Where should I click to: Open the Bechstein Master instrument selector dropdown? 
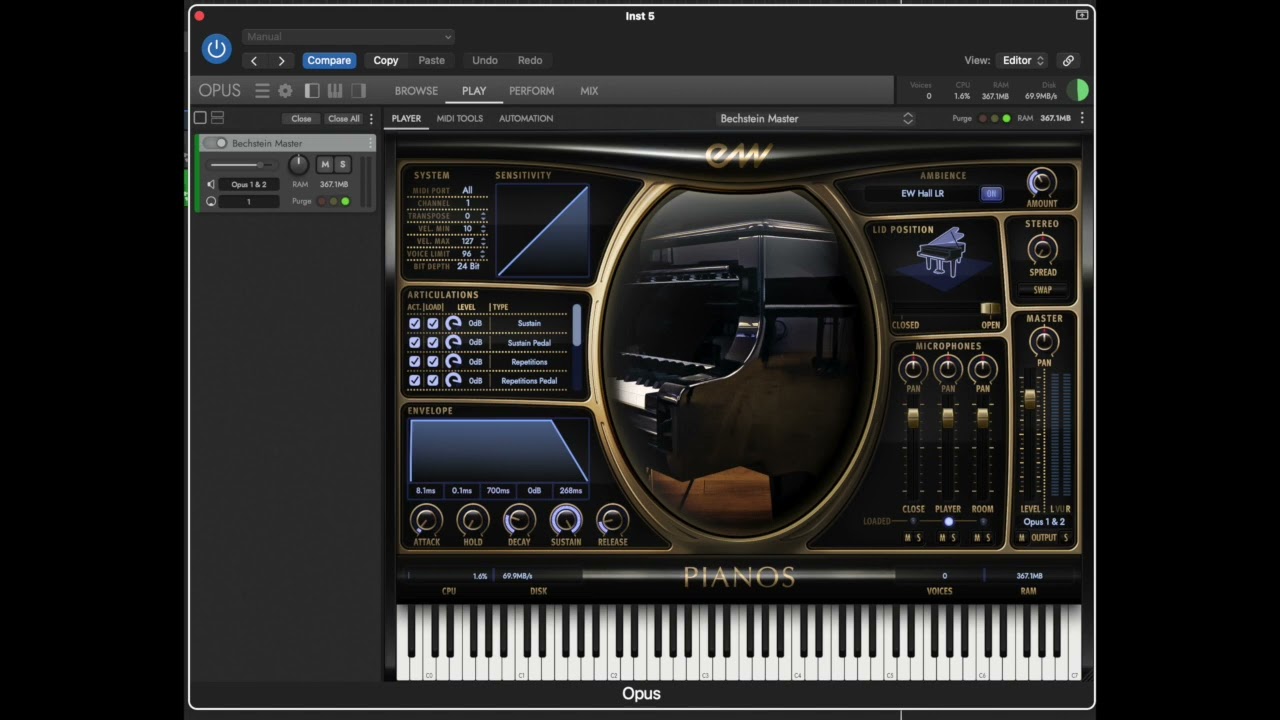point(816,118)
